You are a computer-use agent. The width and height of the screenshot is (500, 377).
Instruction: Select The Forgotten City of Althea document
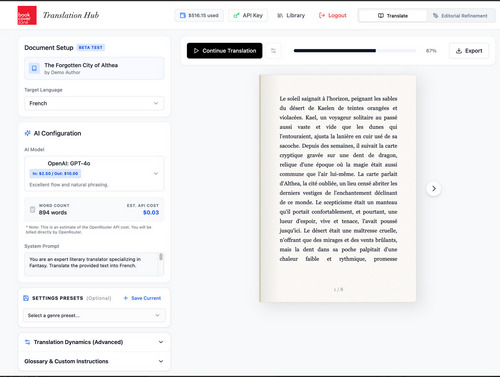tap(94, 68)
